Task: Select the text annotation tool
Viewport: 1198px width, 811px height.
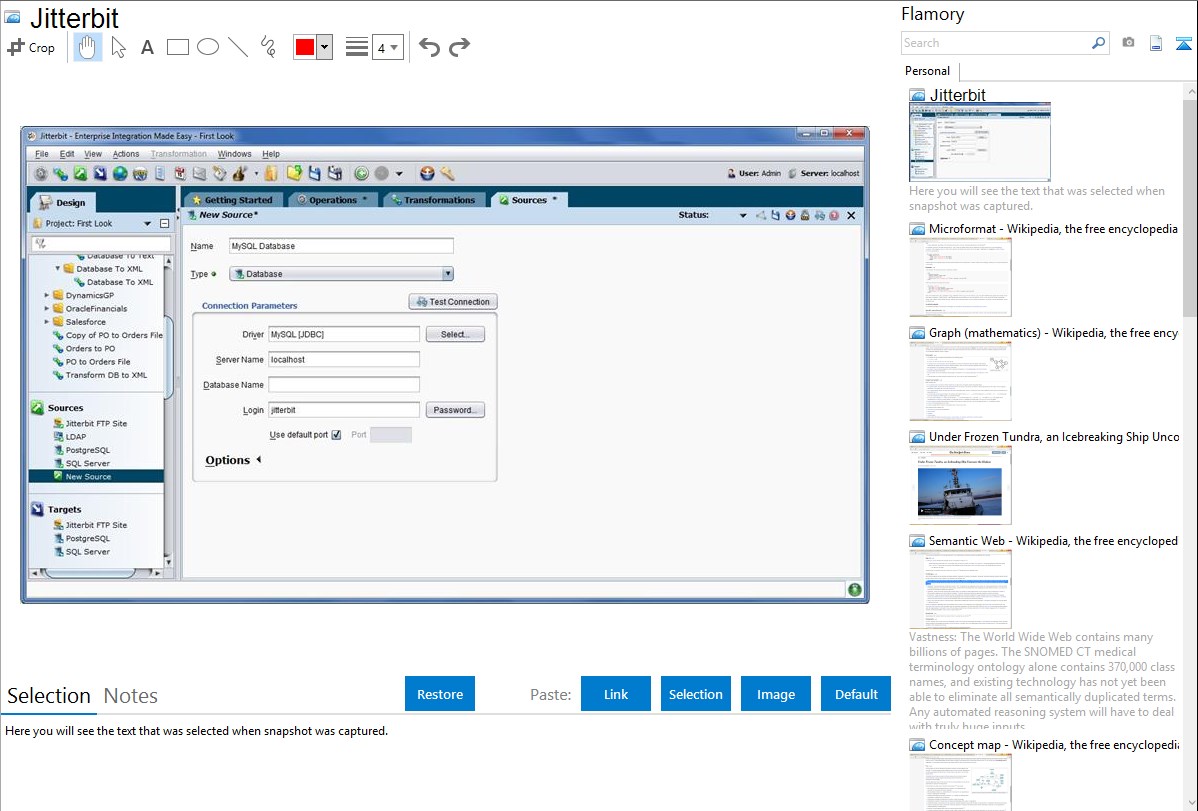Action: click(x=147, y=47)
